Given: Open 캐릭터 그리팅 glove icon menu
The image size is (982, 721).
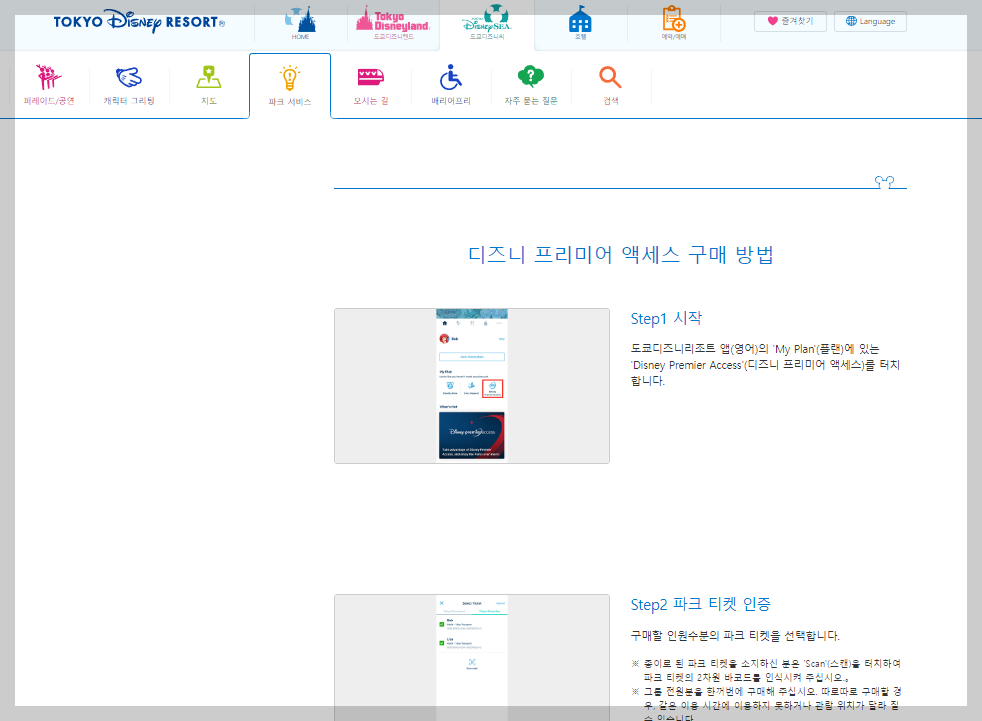Looking at the screenshot, I should tap(129, 85).
